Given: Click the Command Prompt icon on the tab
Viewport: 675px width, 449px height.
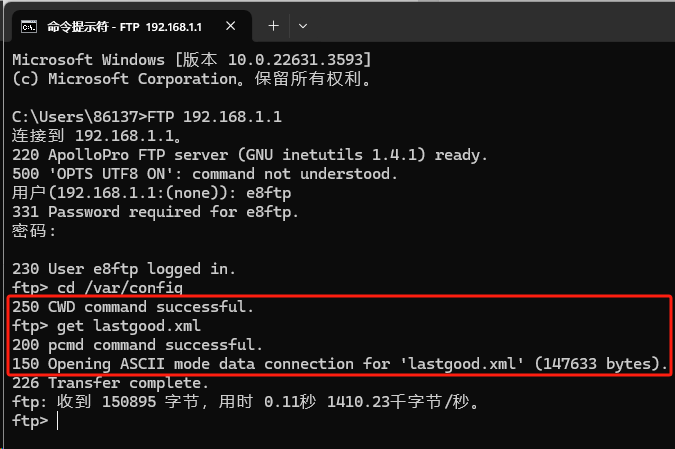Looking at the screenshot, I should pos(30,24).
